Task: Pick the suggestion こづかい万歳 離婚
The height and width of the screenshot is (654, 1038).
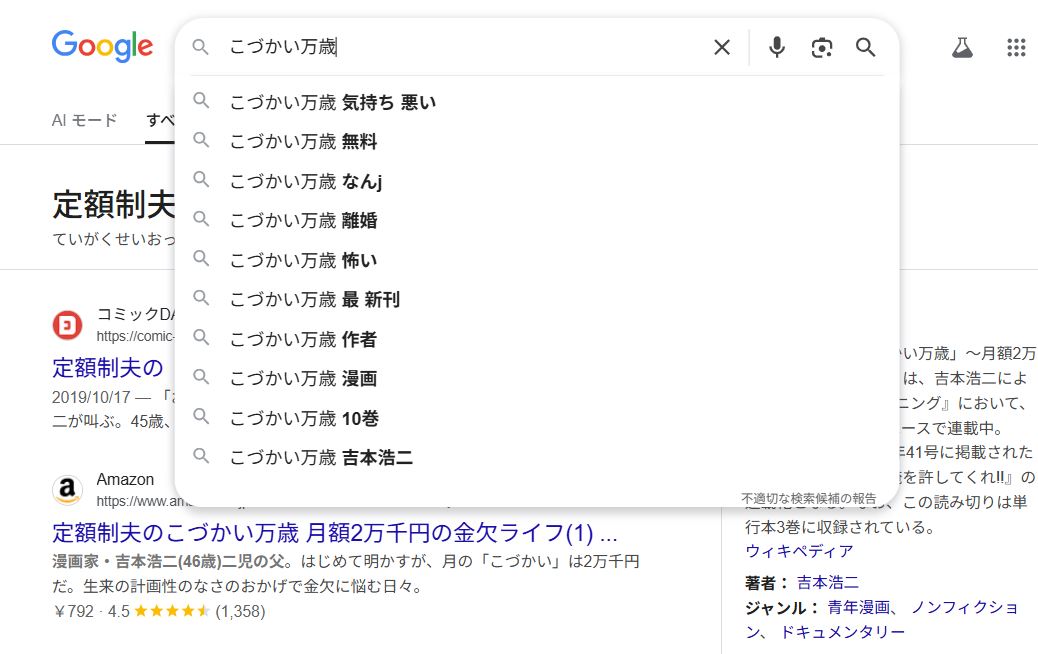Action: [x=303, y=221]
